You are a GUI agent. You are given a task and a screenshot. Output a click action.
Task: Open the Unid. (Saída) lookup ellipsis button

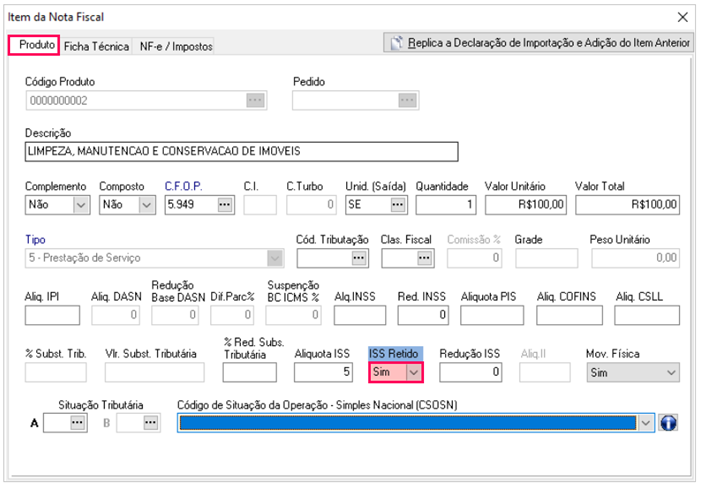pyautogui.click(x=398, y=204)
